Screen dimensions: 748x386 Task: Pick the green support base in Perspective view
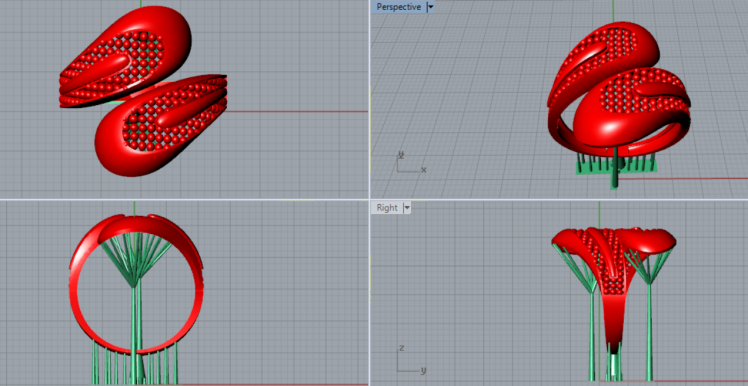(615, 166)
